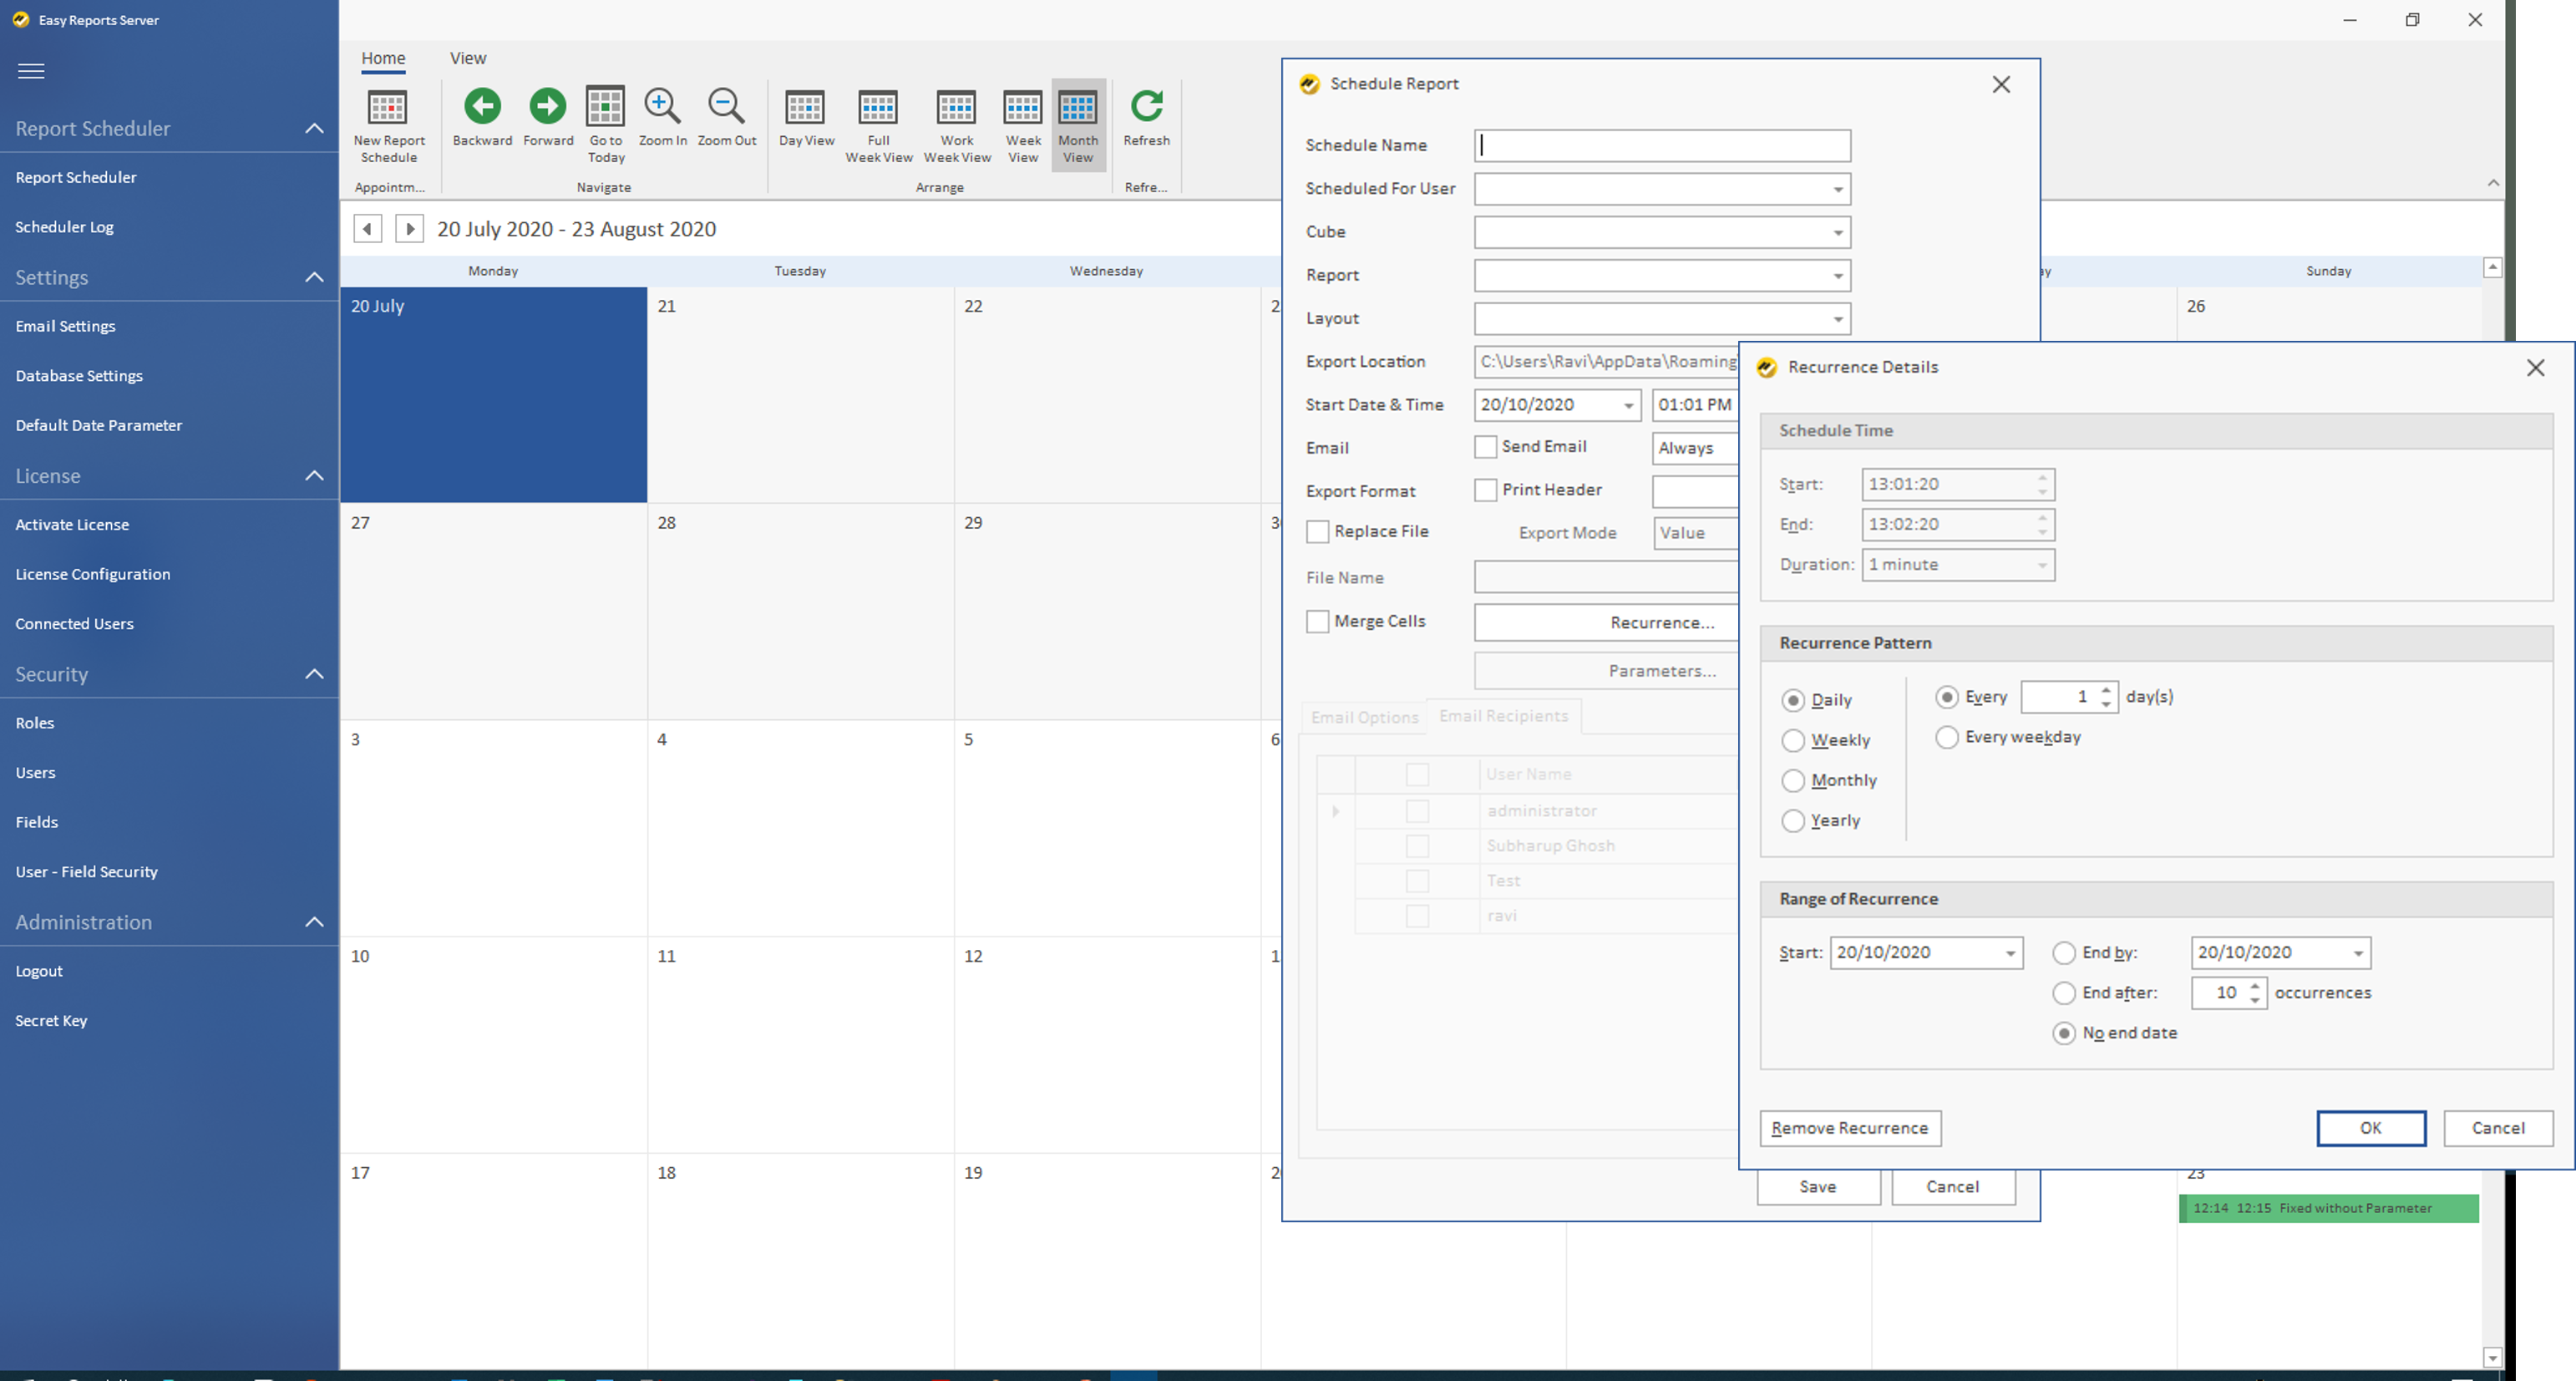Click the Remove Recurrence button
The height and width of the screenshot is (1381, 2576).
[x=1849, y=1128]
